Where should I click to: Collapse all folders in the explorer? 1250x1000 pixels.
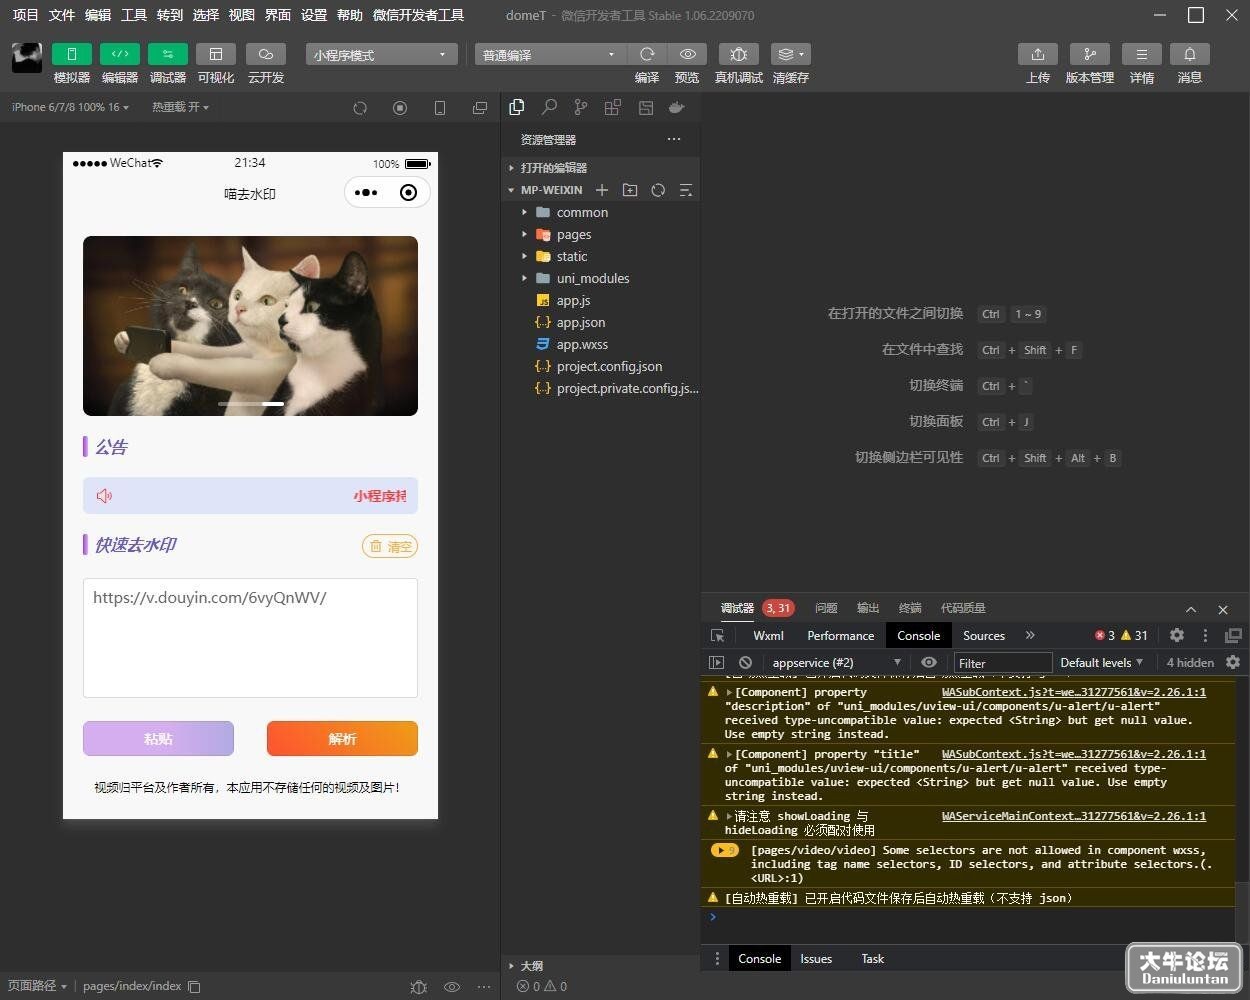click(x=686, y=190)
